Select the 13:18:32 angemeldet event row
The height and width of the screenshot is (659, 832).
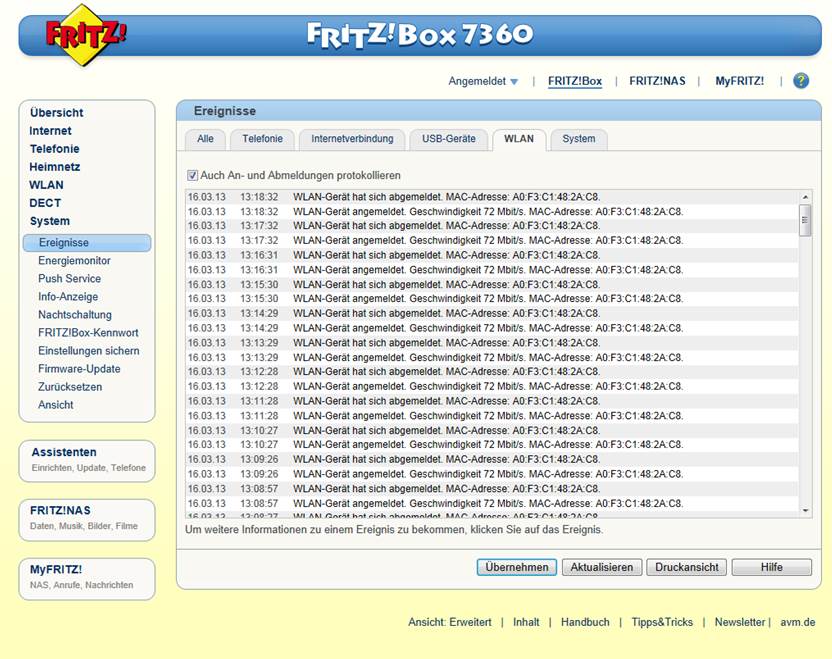492,212
